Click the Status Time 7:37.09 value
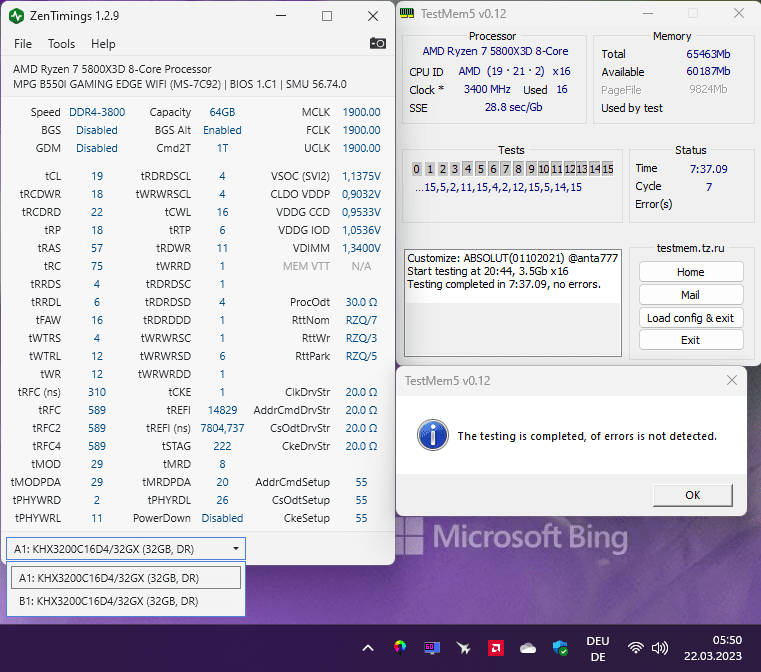 click(x=709, y=169)
